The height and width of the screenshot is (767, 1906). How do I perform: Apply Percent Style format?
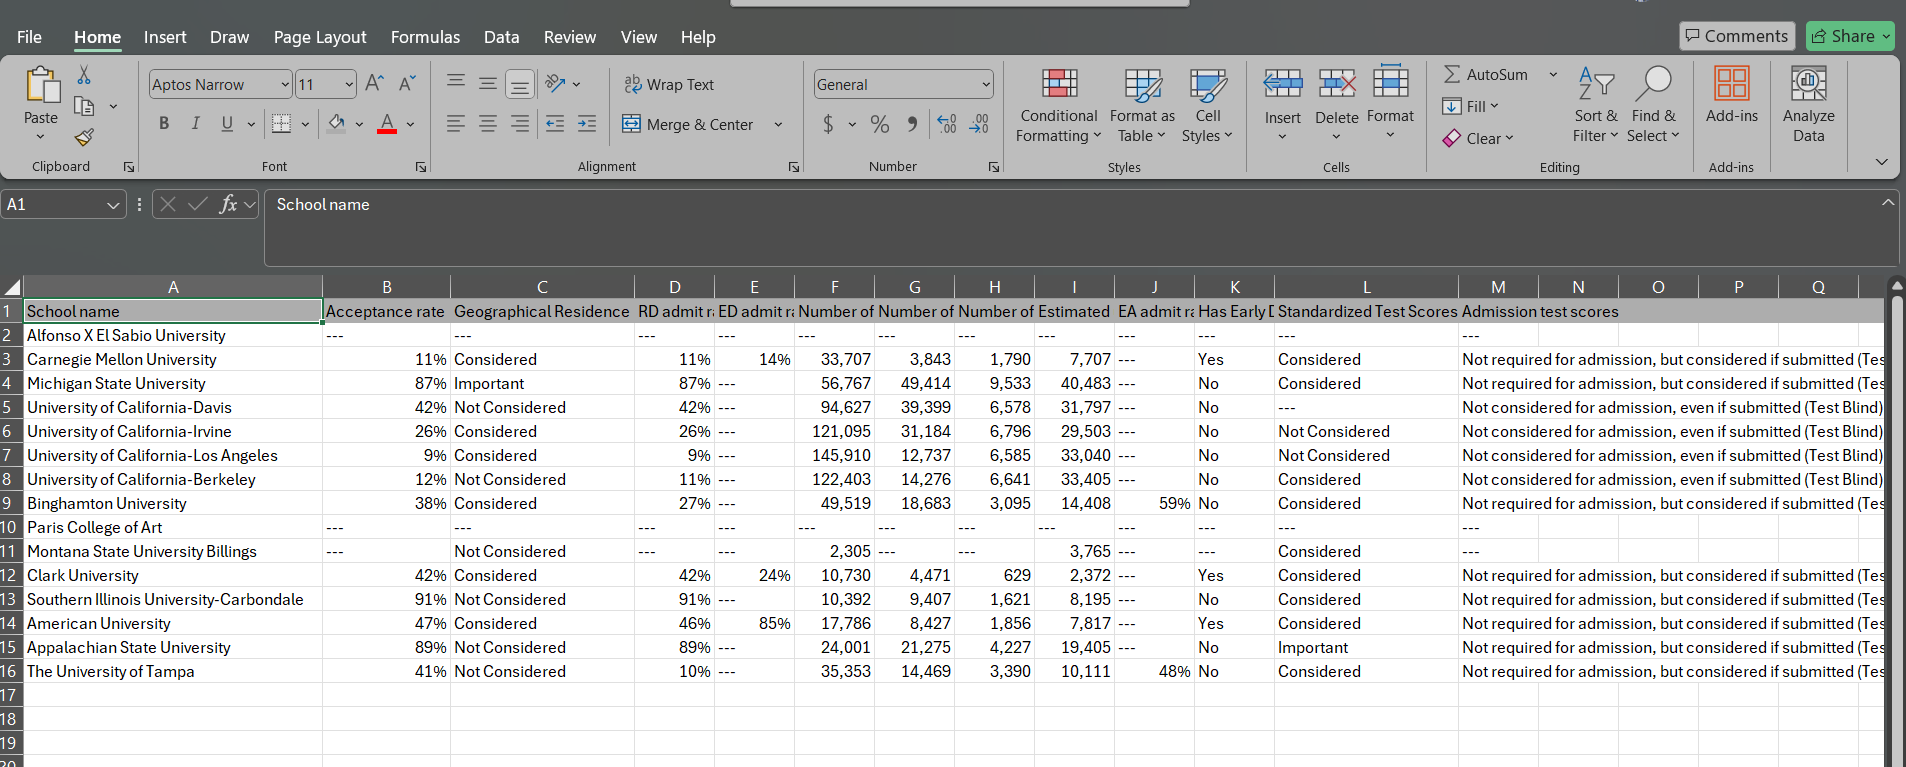880,124
